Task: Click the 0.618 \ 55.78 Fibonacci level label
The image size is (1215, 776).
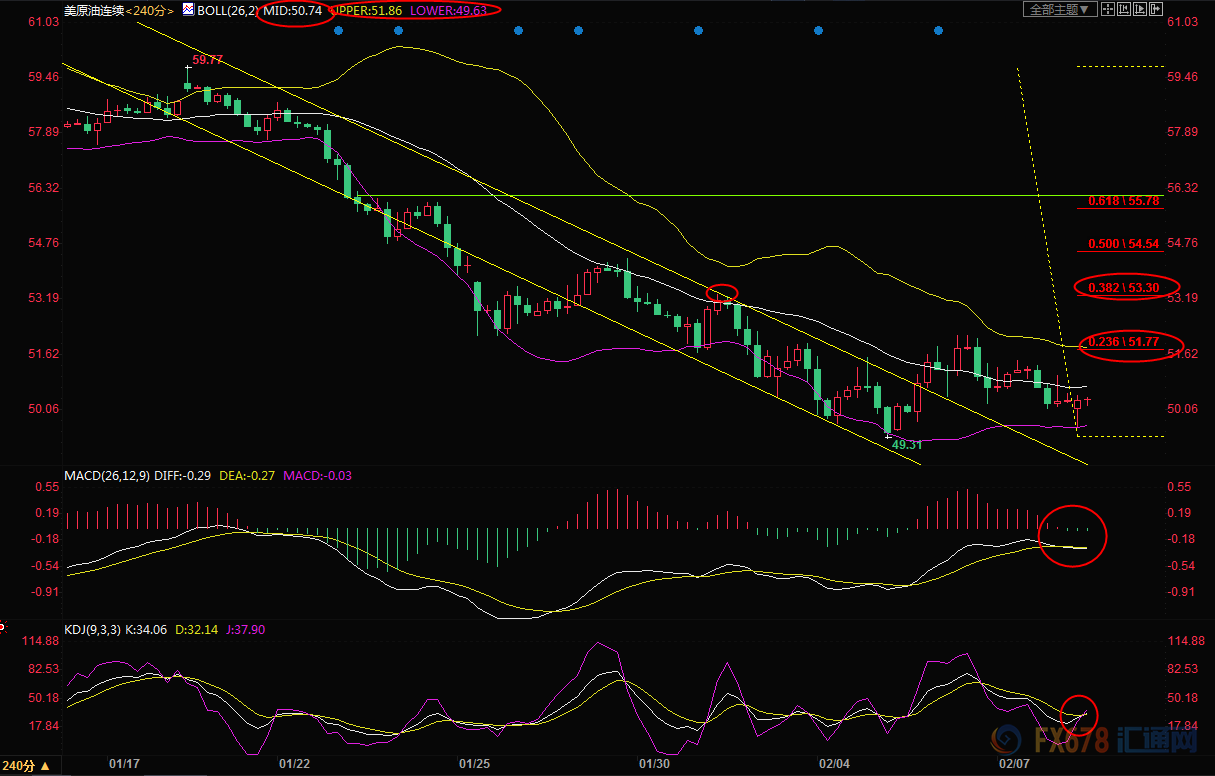Action: pyautogui.click(x=1124, y=201)
